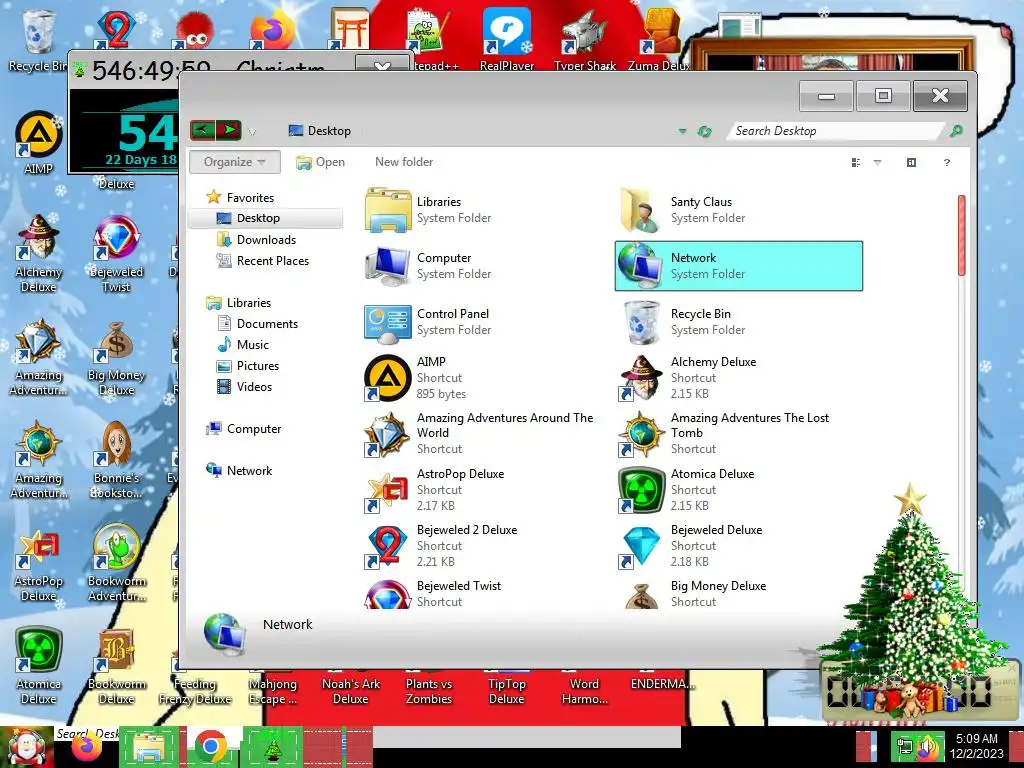Image resolution: width=1024 pixels, height=768 pixels.
Task: Select Favorites in the navigation pane
Action: [x=240, y=197]
